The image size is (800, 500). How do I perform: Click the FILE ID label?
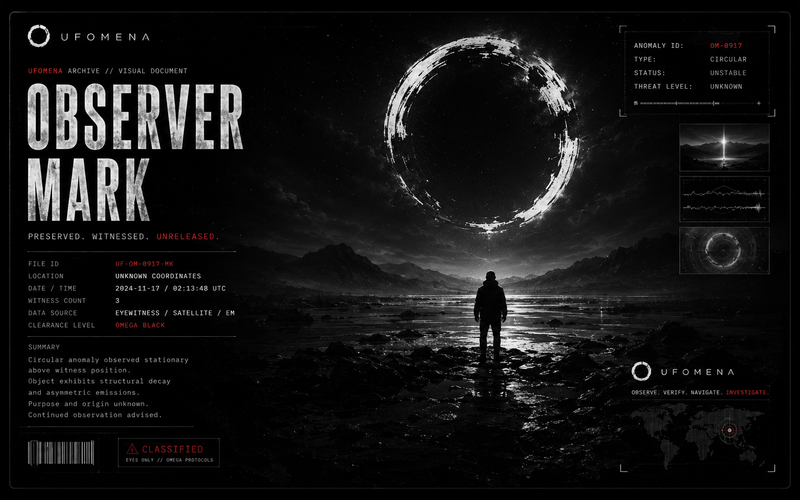click(43, 264)
